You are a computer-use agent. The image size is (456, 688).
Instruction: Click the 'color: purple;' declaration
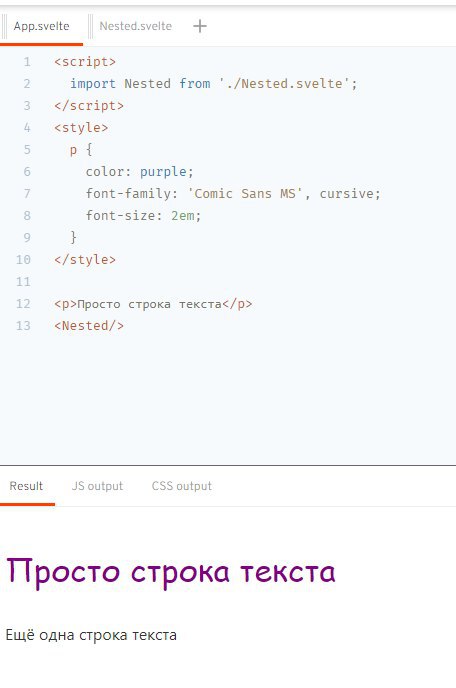[140, 171]
